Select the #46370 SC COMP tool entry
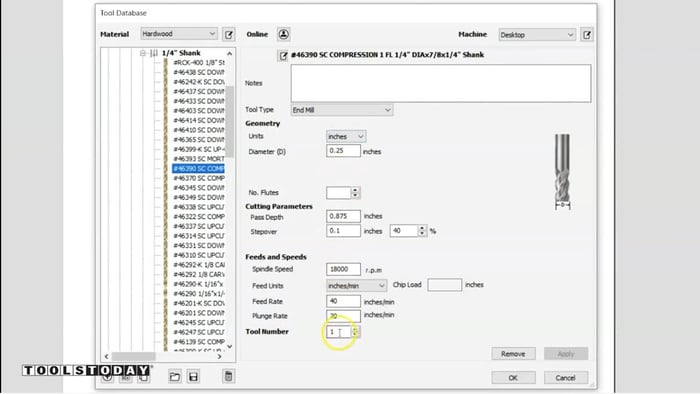Image resolution: width=700 pixels, height=394 pixels. pos(199,178)
